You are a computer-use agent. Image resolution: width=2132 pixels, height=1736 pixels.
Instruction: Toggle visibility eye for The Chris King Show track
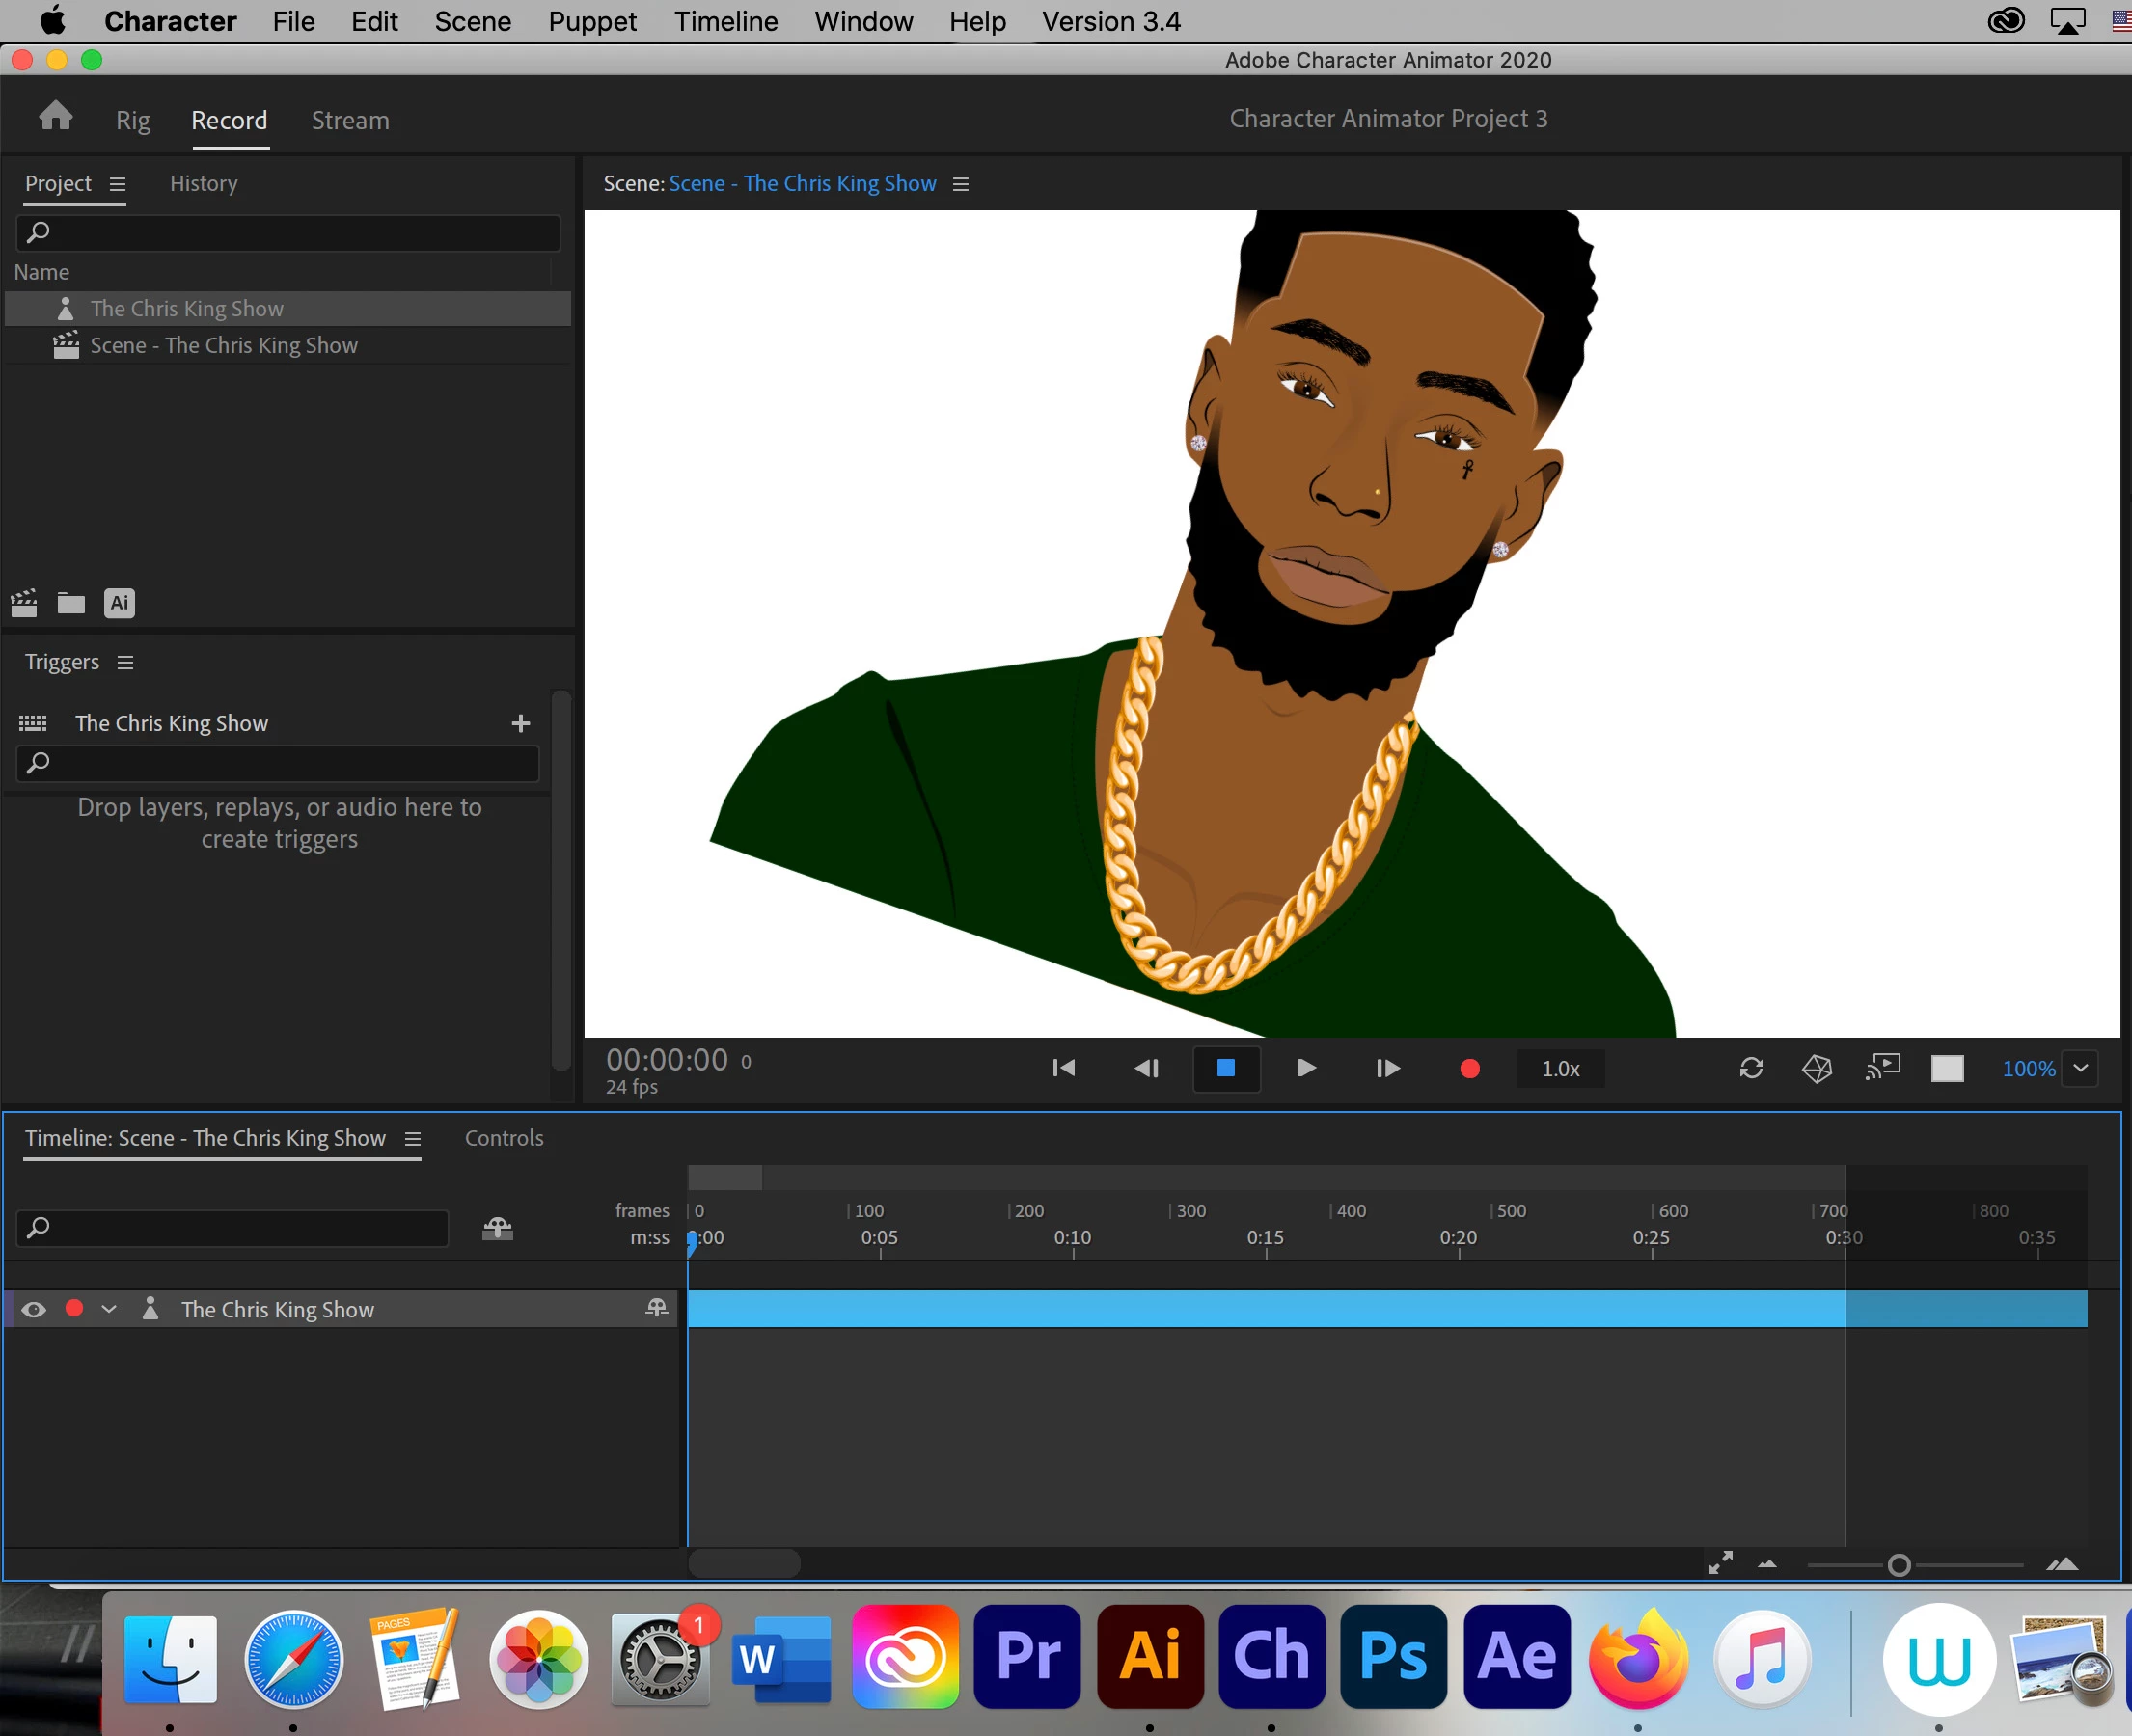pyautogui.click(x=34, y=1310)
